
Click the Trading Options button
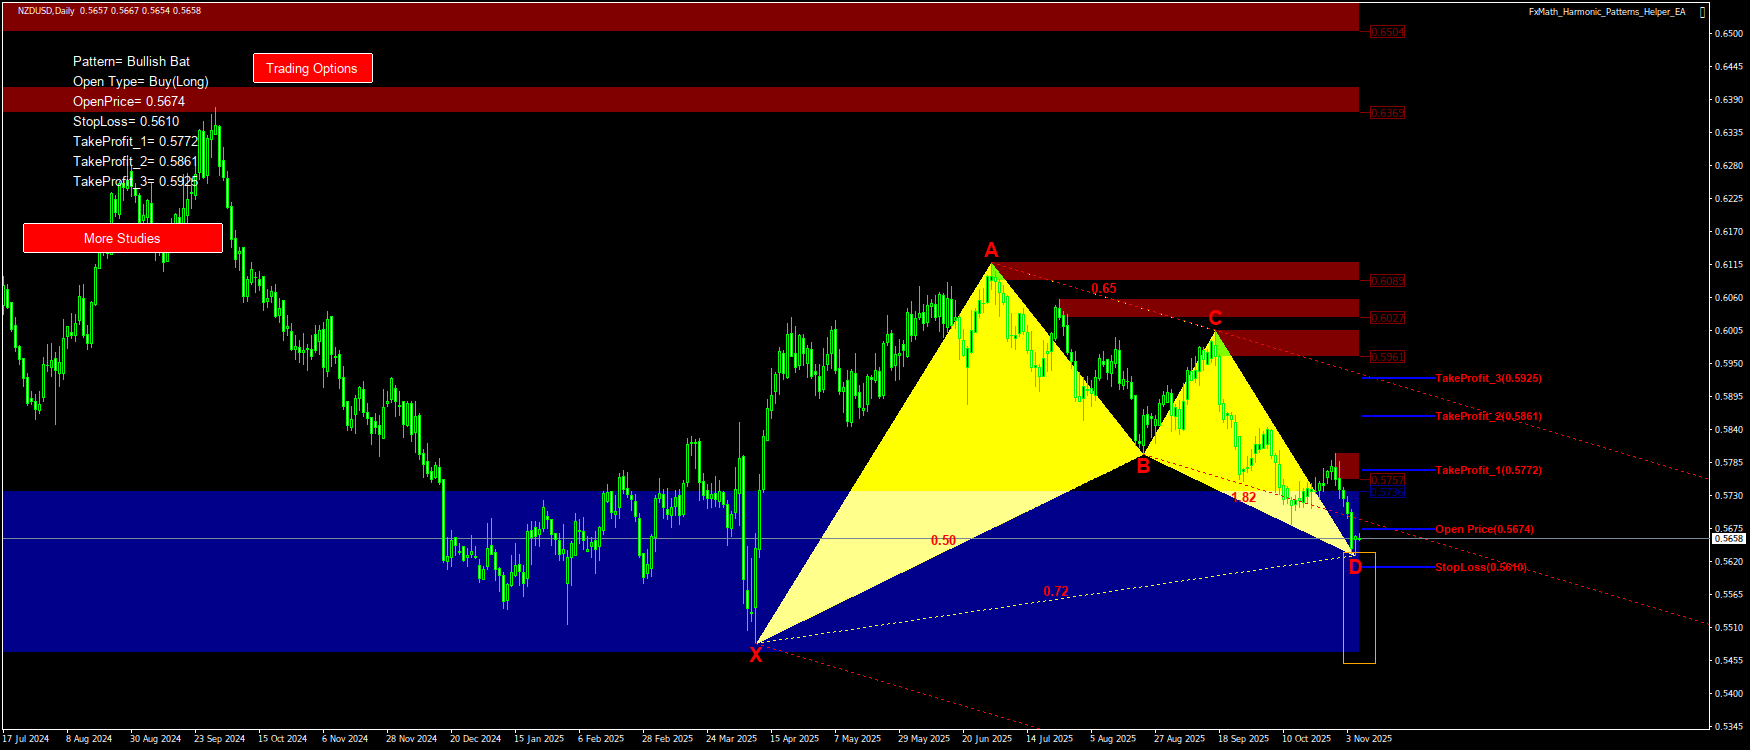click(312, 68)
